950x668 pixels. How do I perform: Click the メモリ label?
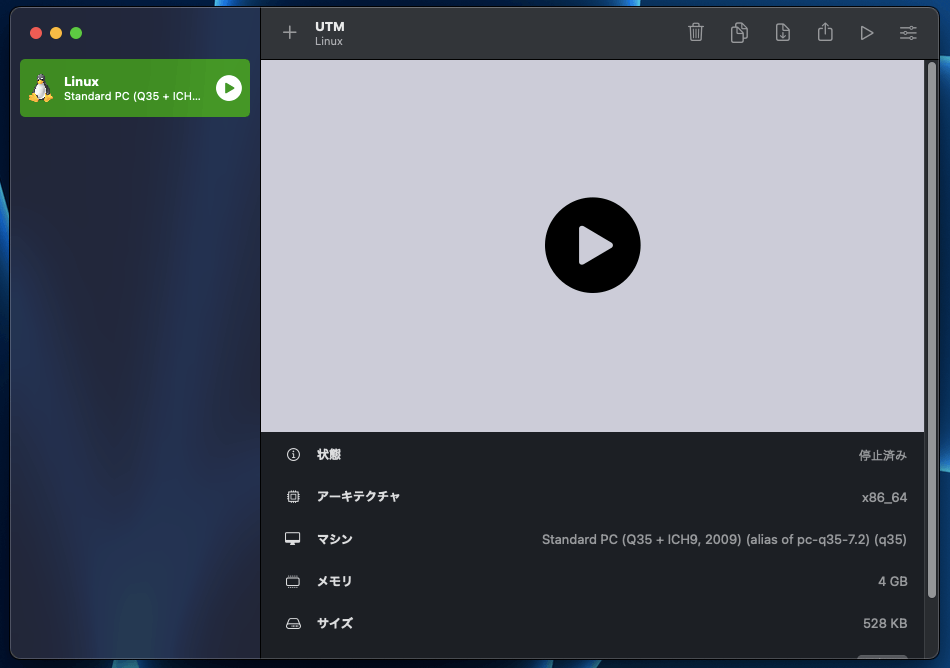334,581
